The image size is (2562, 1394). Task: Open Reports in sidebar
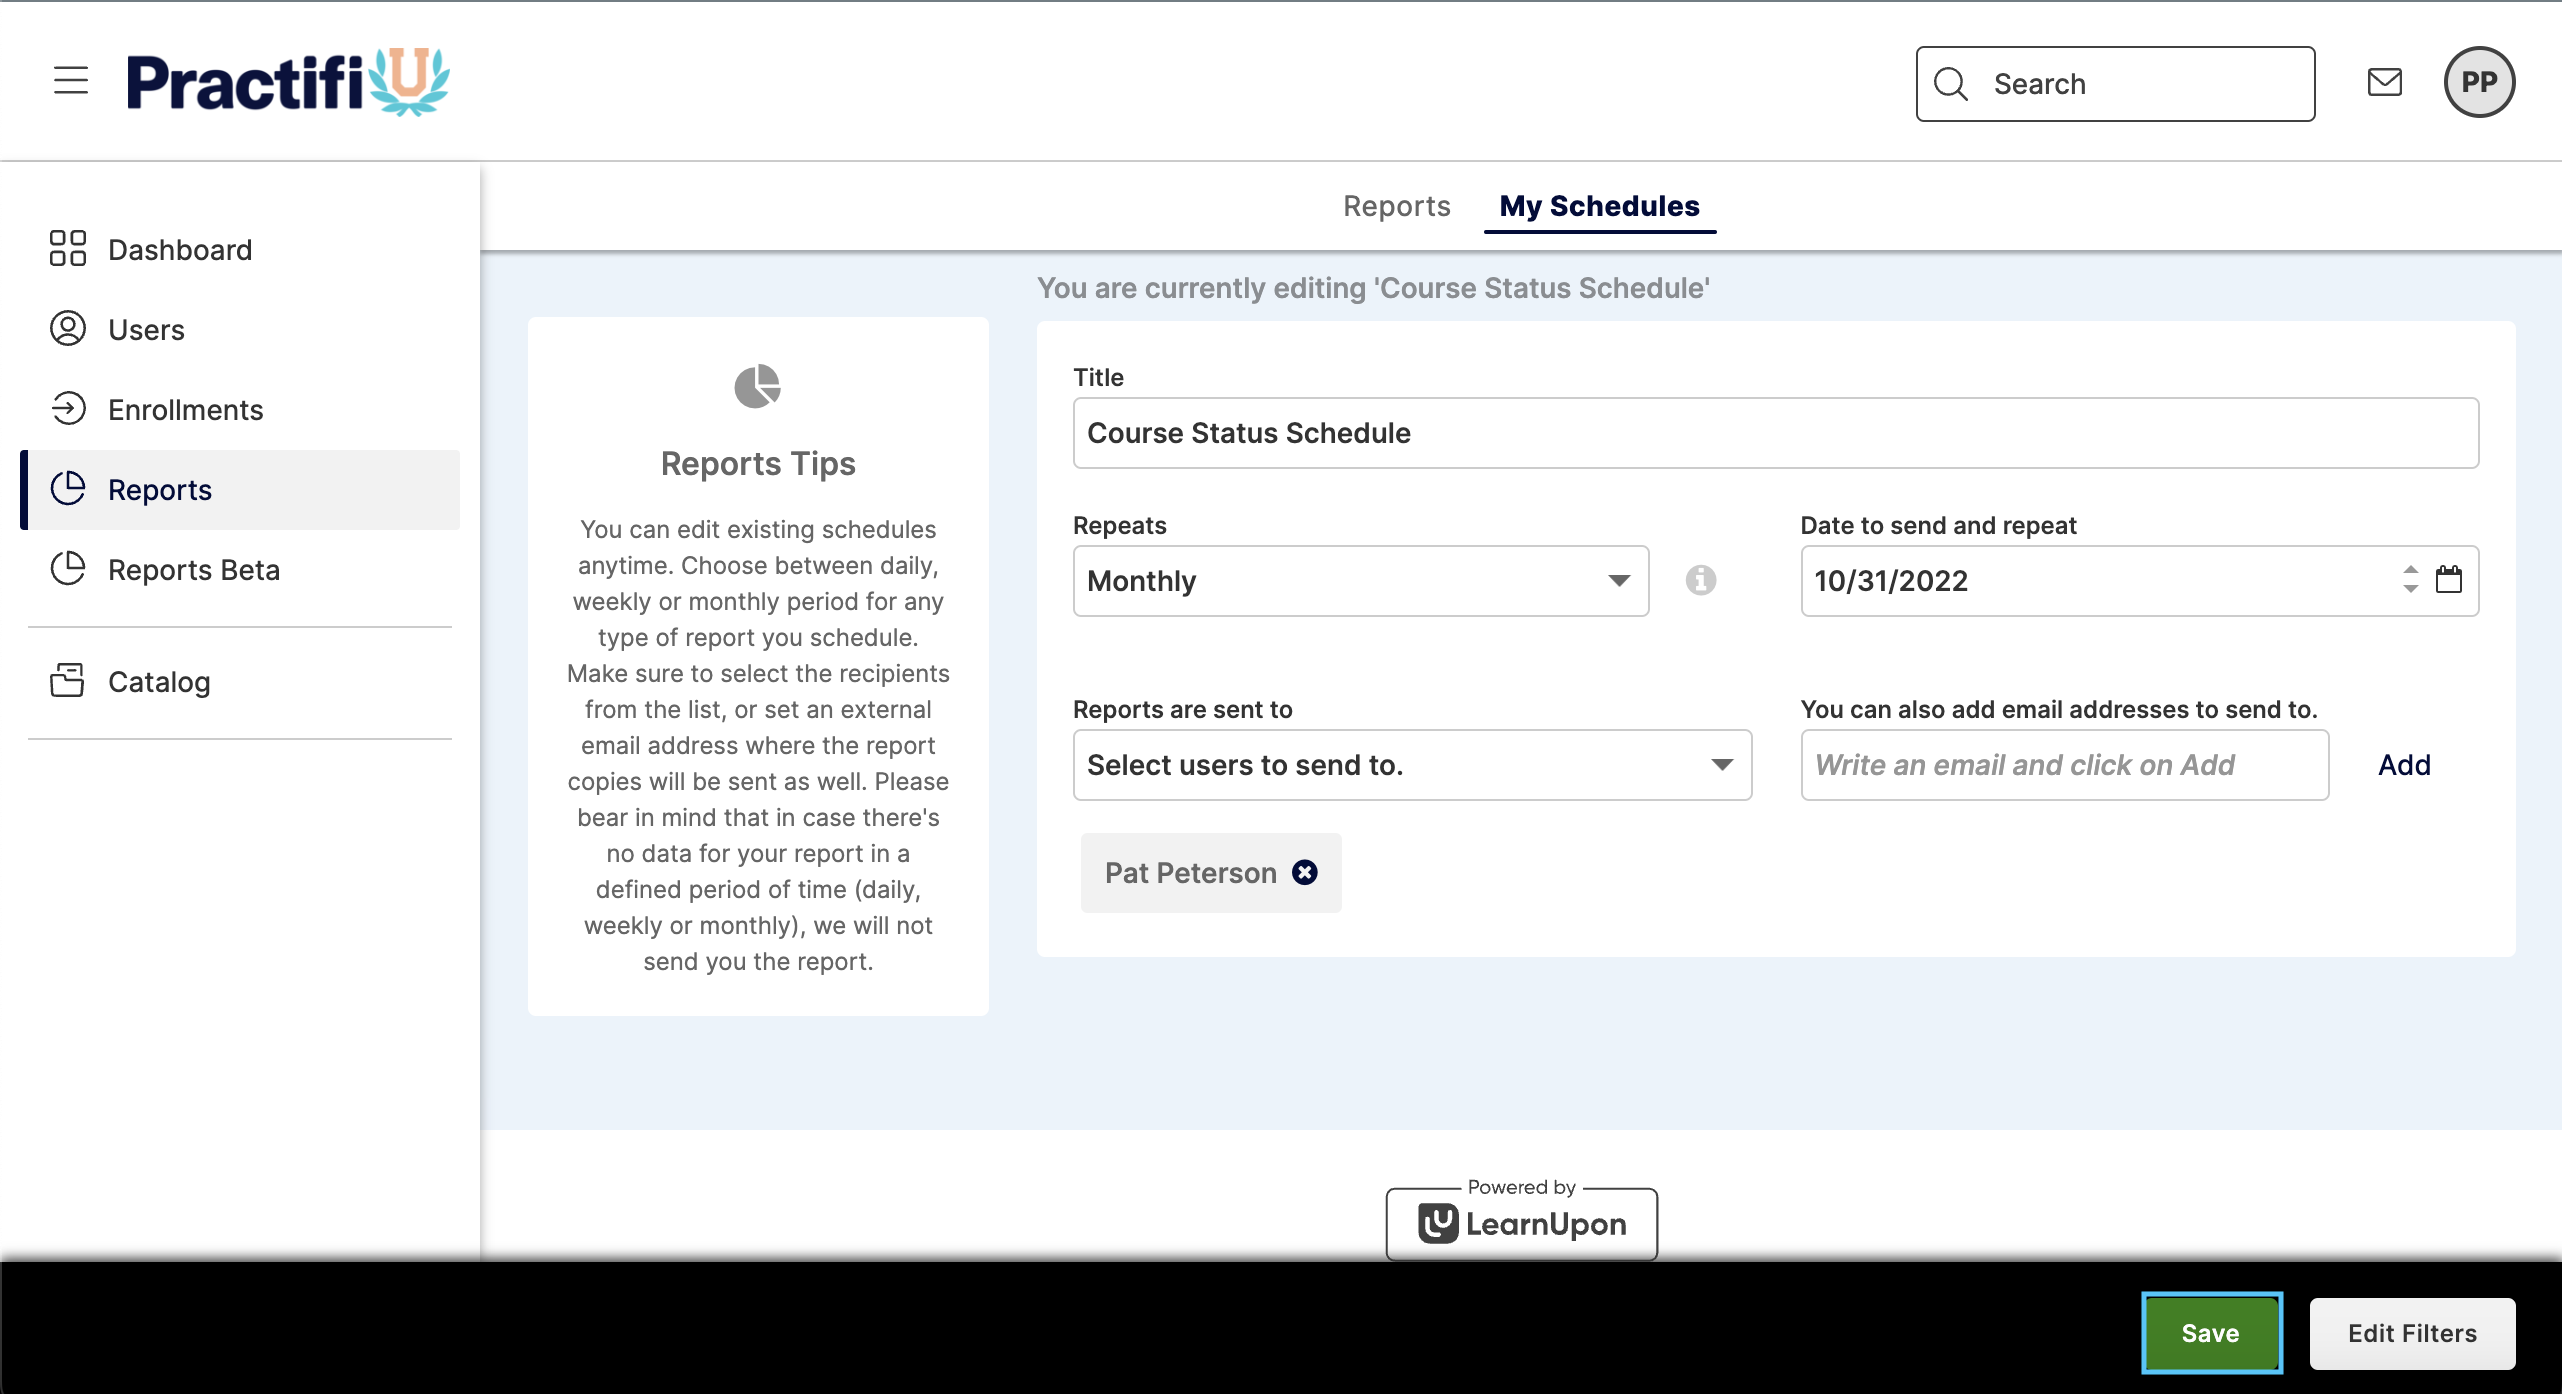pyautogui.click(x=240, y=489)
